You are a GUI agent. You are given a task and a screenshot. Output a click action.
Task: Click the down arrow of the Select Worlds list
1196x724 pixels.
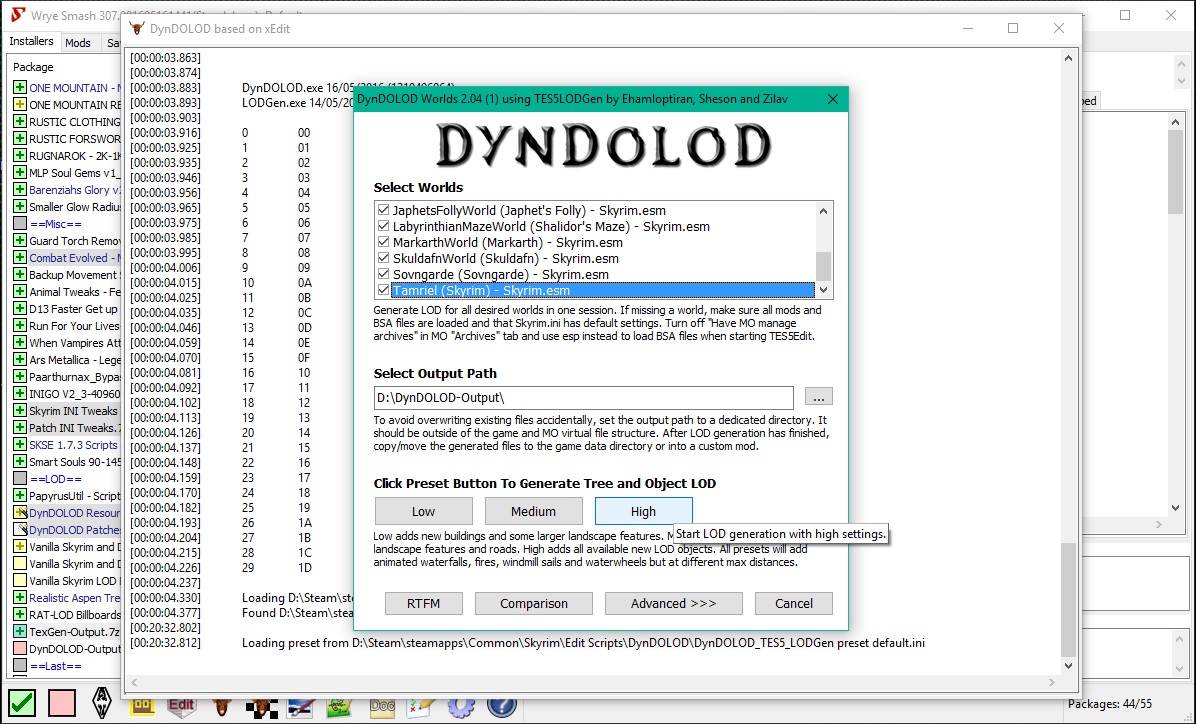823,290
